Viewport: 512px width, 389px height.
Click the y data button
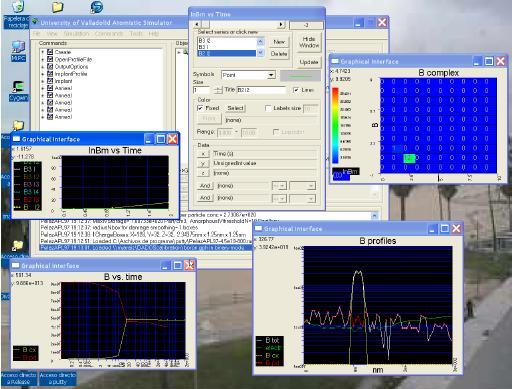point(203,163)
